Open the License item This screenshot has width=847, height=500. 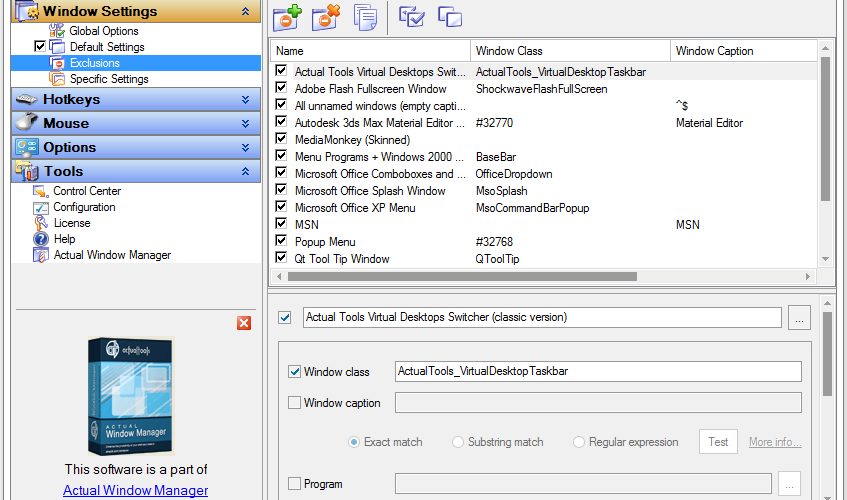[72, 223]
